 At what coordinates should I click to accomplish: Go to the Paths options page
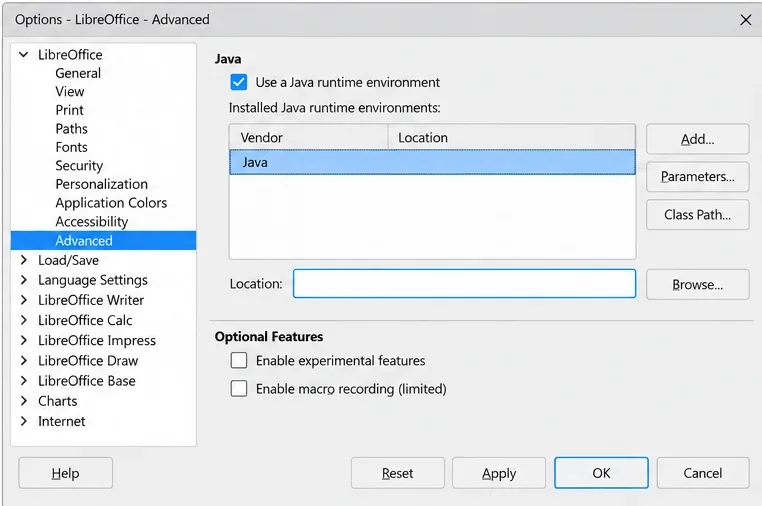[x=71, y=129]
